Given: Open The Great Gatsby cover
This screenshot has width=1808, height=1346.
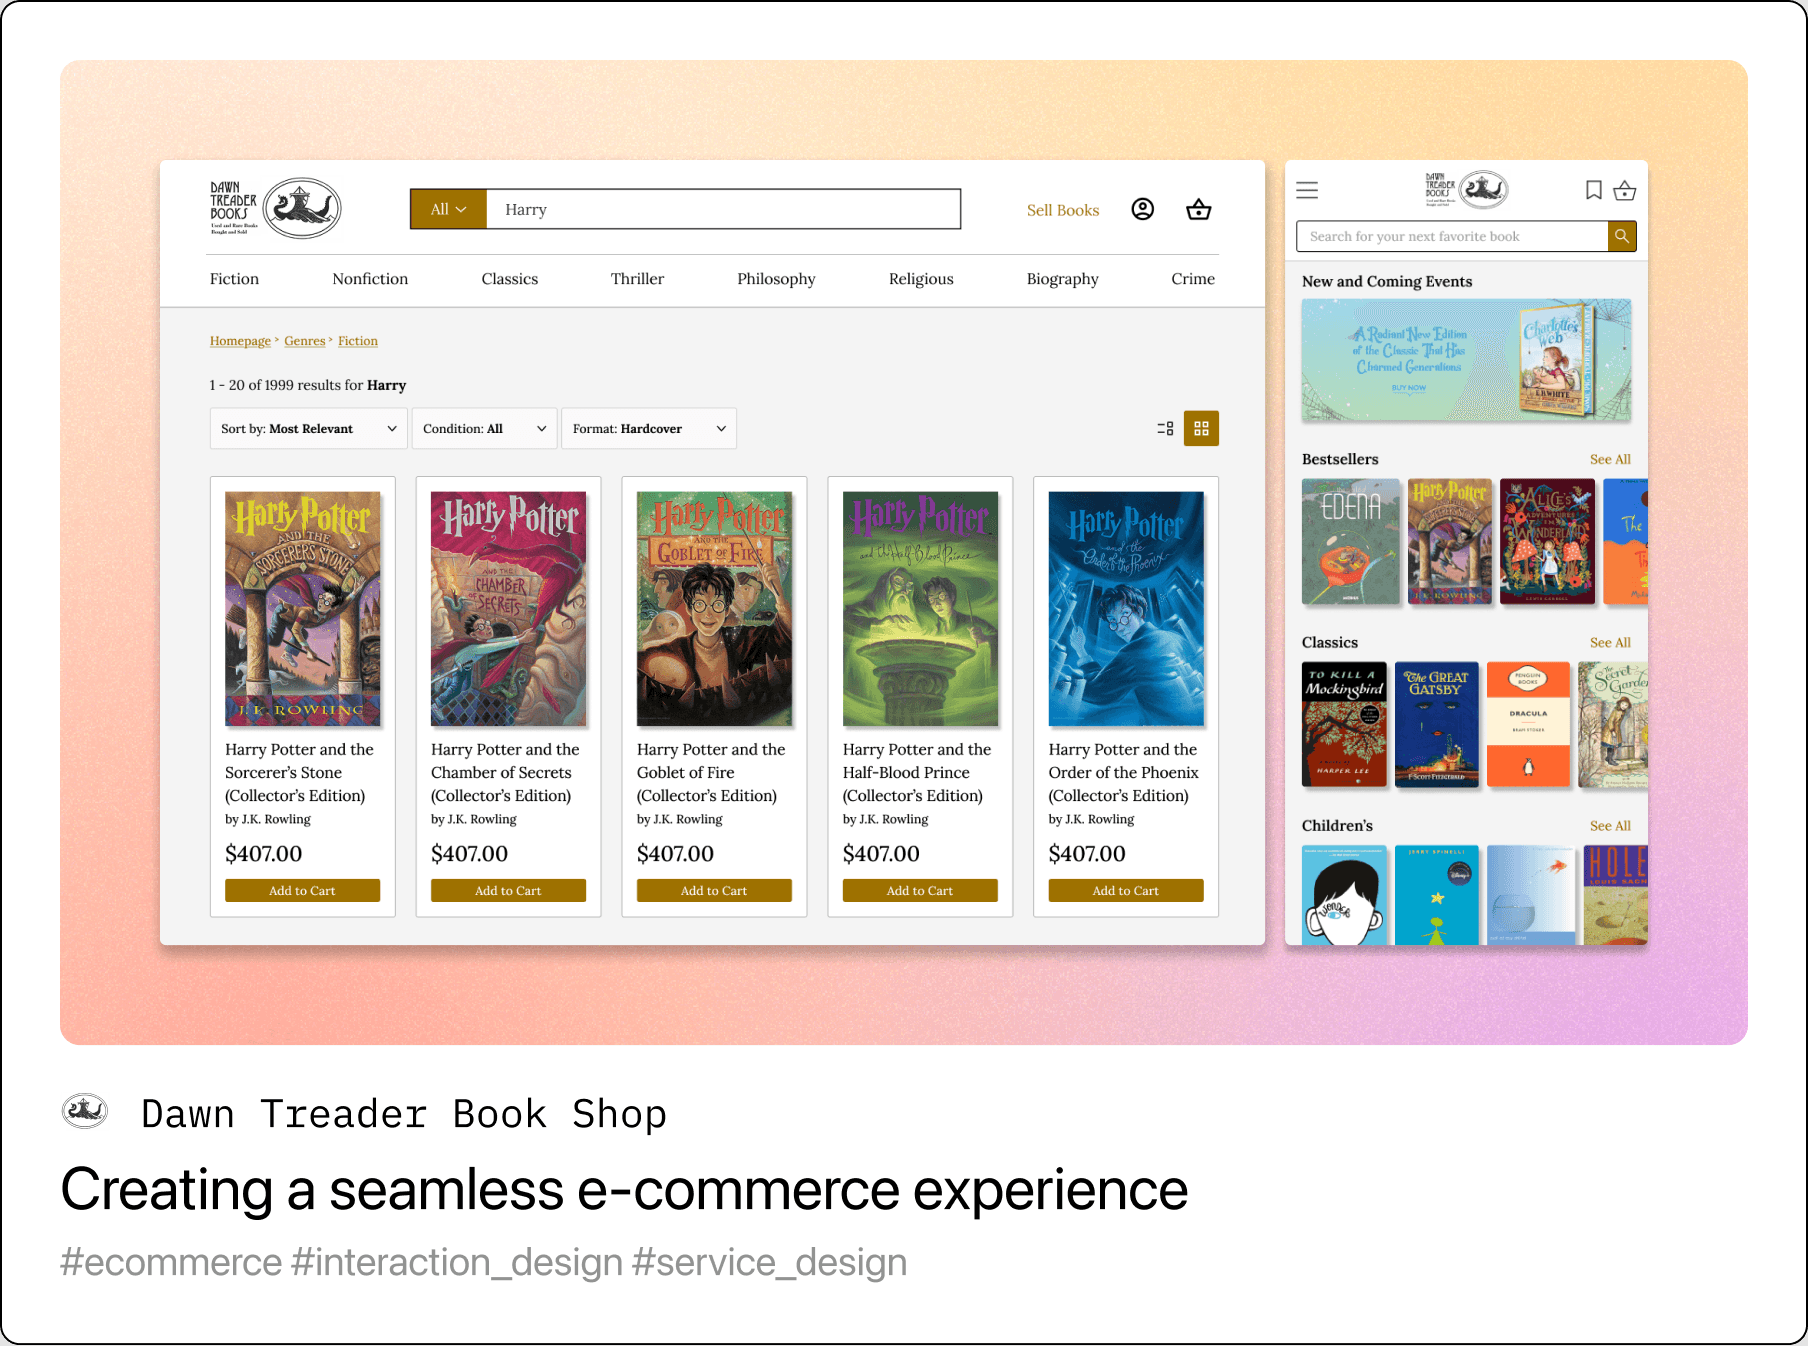Looking at the screenshot, I should [x=1436, y=724].
